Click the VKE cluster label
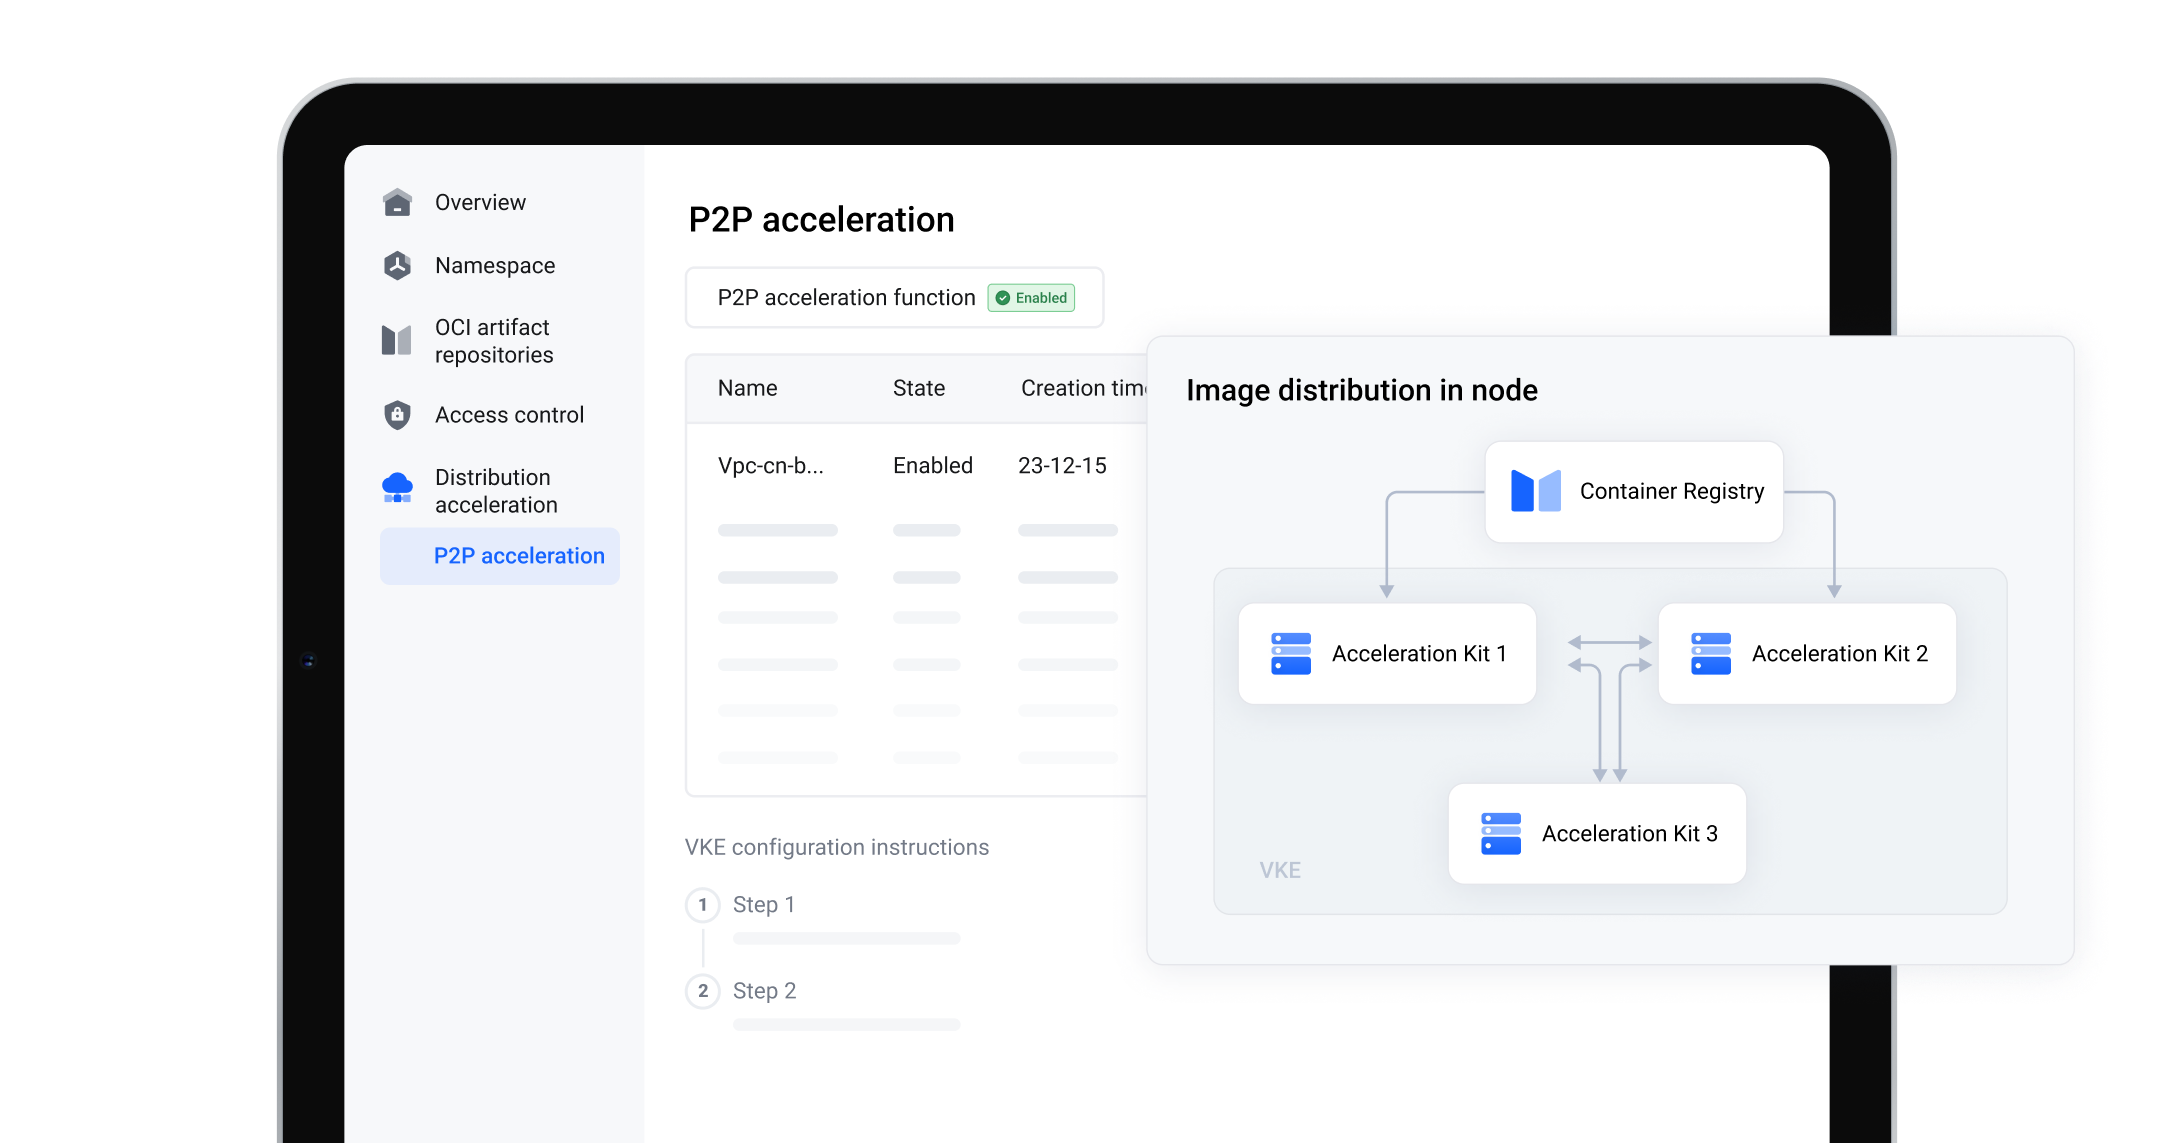The height and width of the screenshot is (1143, 2180). (1280, 870)
